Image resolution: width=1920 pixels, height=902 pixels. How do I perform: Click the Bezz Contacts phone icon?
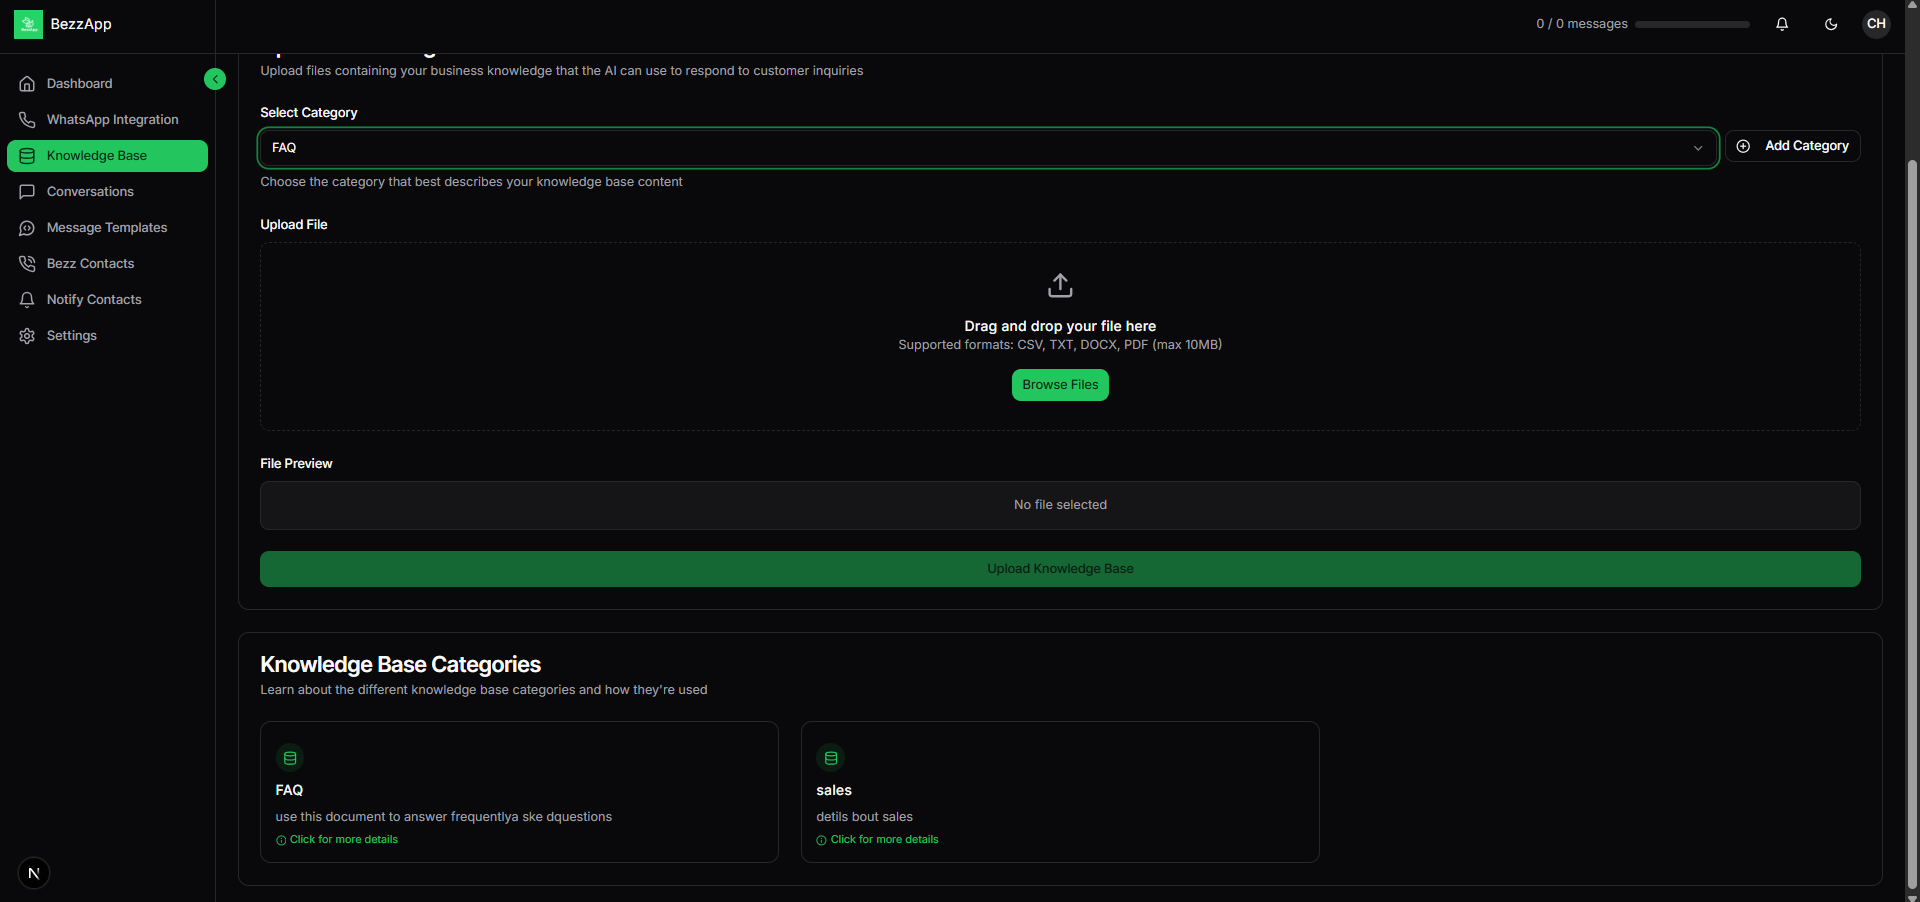tap(27, 264)
